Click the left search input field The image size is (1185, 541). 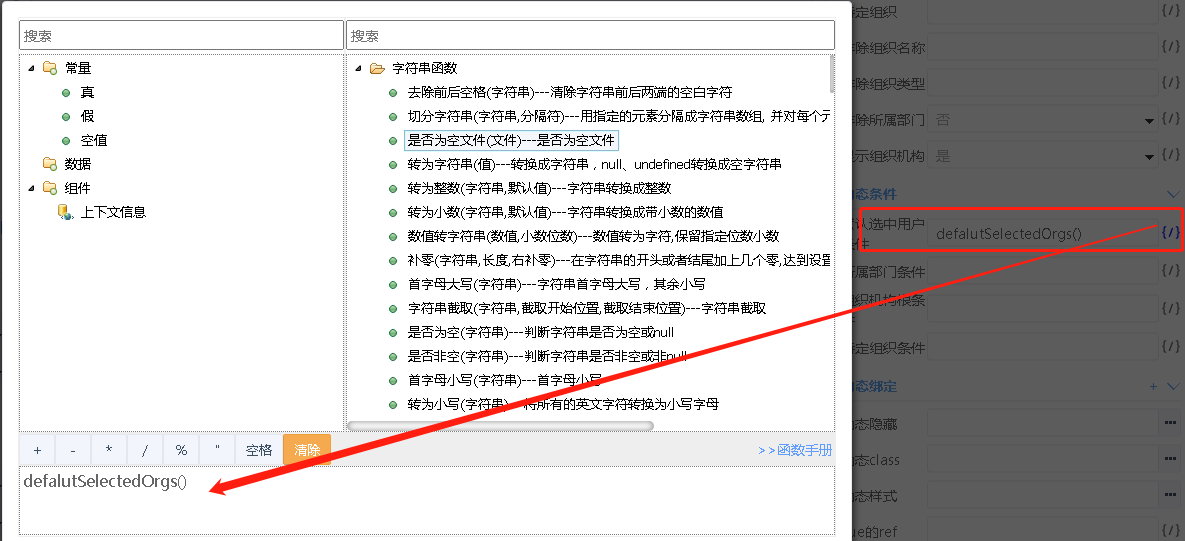point(180,35)
